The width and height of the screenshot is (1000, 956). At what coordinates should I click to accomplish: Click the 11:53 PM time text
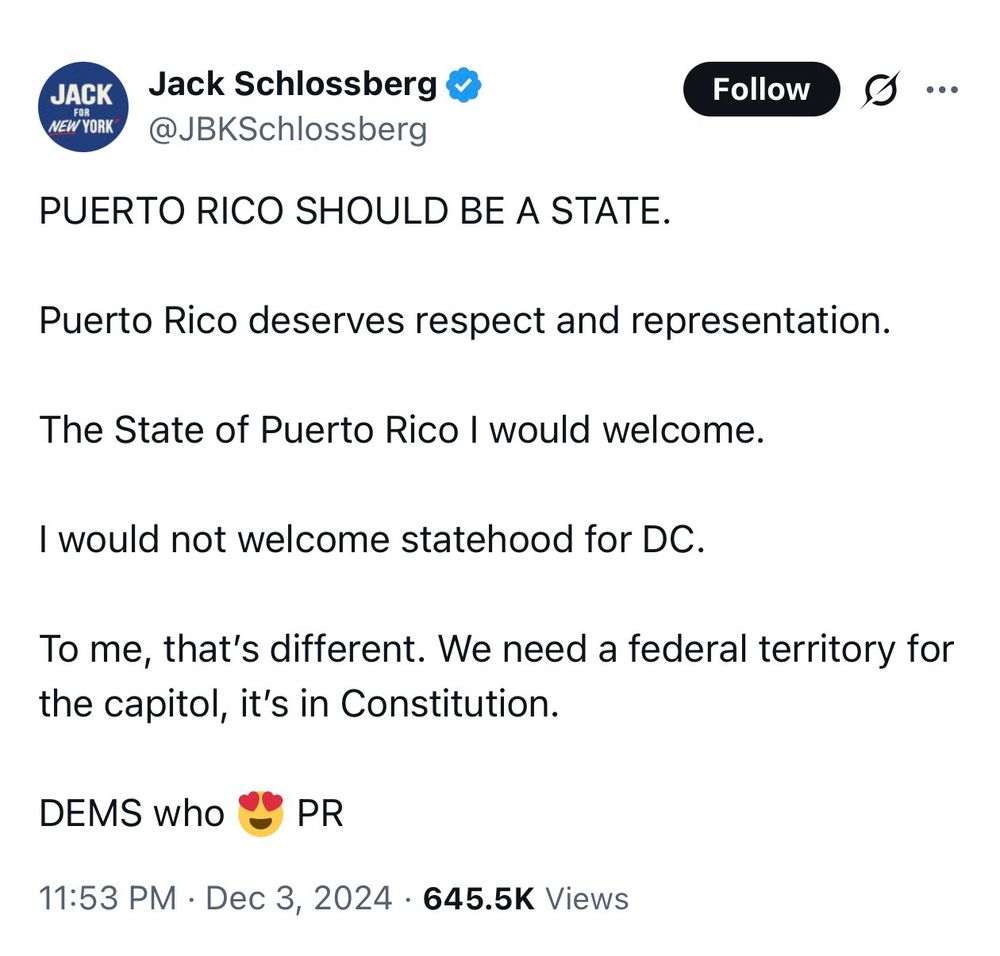[106, 898]
